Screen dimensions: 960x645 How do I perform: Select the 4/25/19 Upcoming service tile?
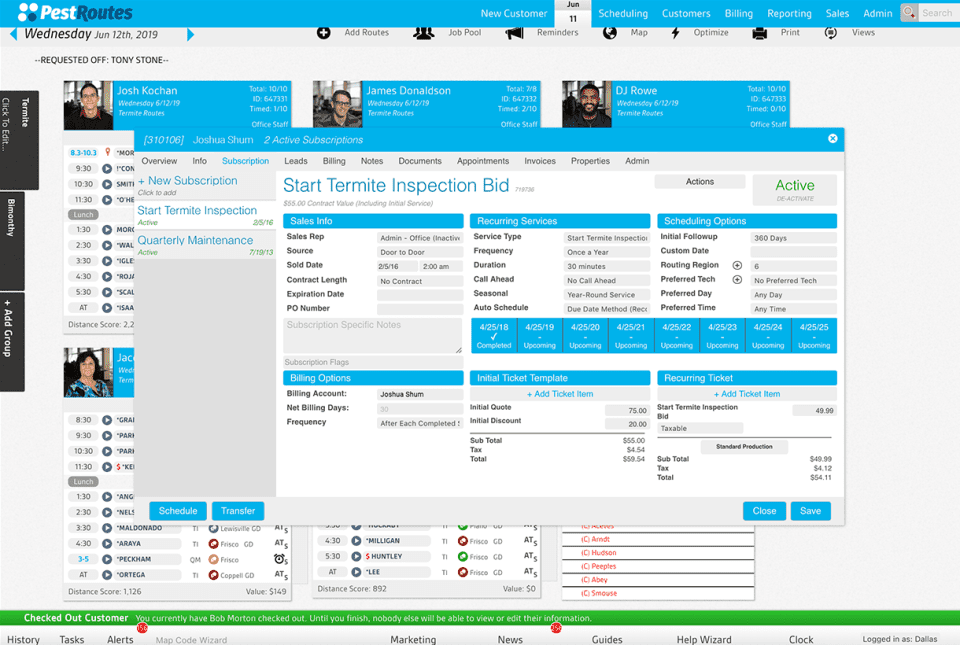click(x=539, y=335)
